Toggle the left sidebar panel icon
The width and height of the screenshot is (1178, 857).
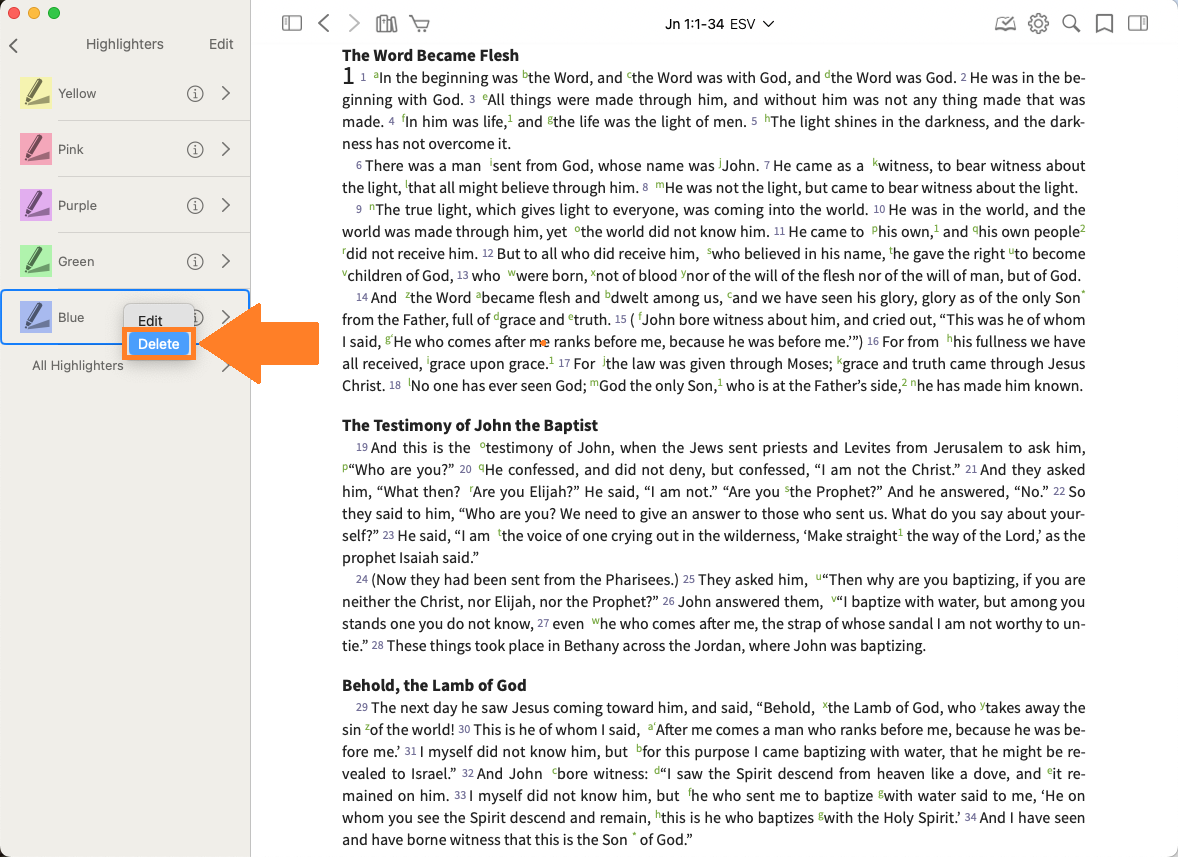click(x=292, y=23)
